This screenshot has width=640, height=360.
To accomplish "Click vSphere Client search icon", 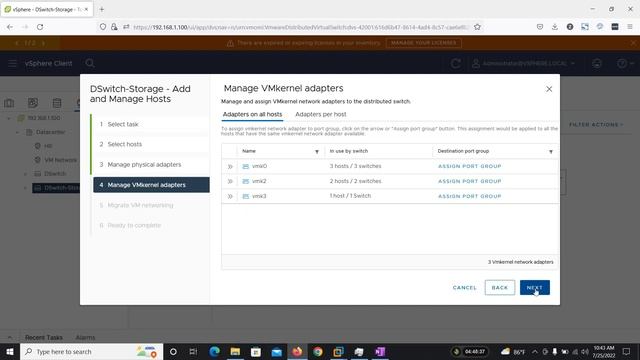I will pyautogui.click(x=90, y=63).
